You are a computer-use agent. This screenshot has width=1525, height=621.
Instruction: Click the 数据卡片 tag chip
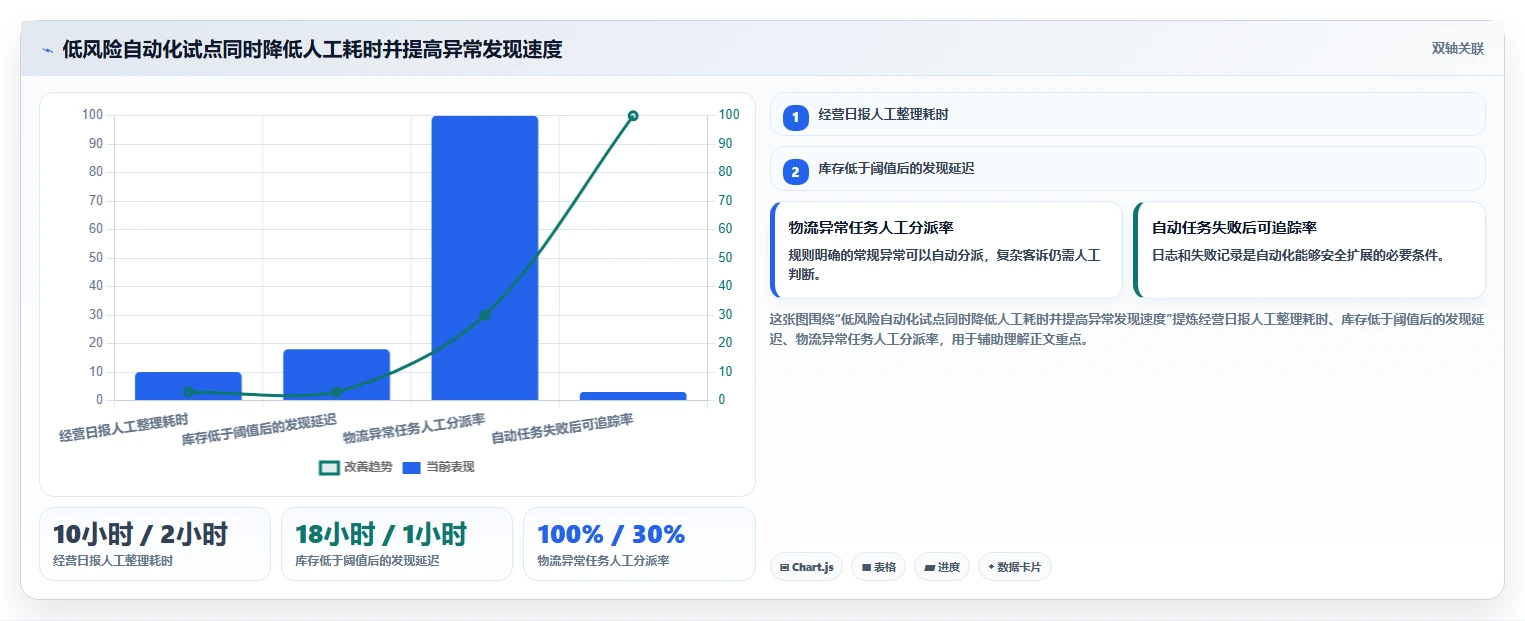1015,567
